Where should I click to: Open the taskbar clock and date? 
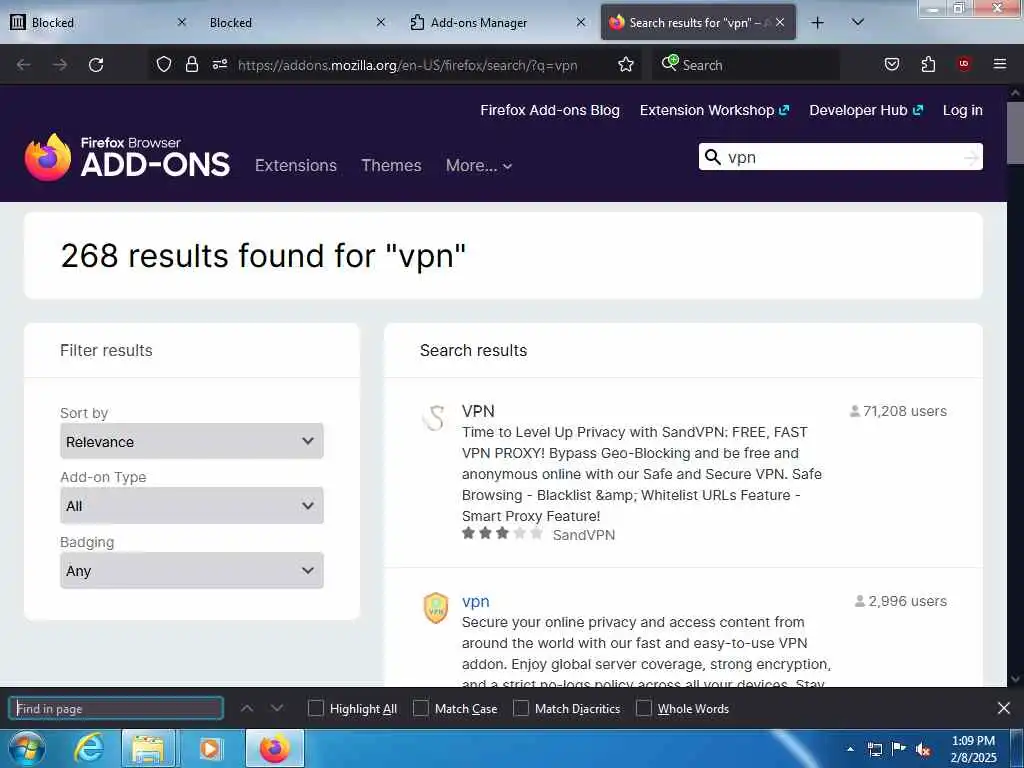coord(973,749)
